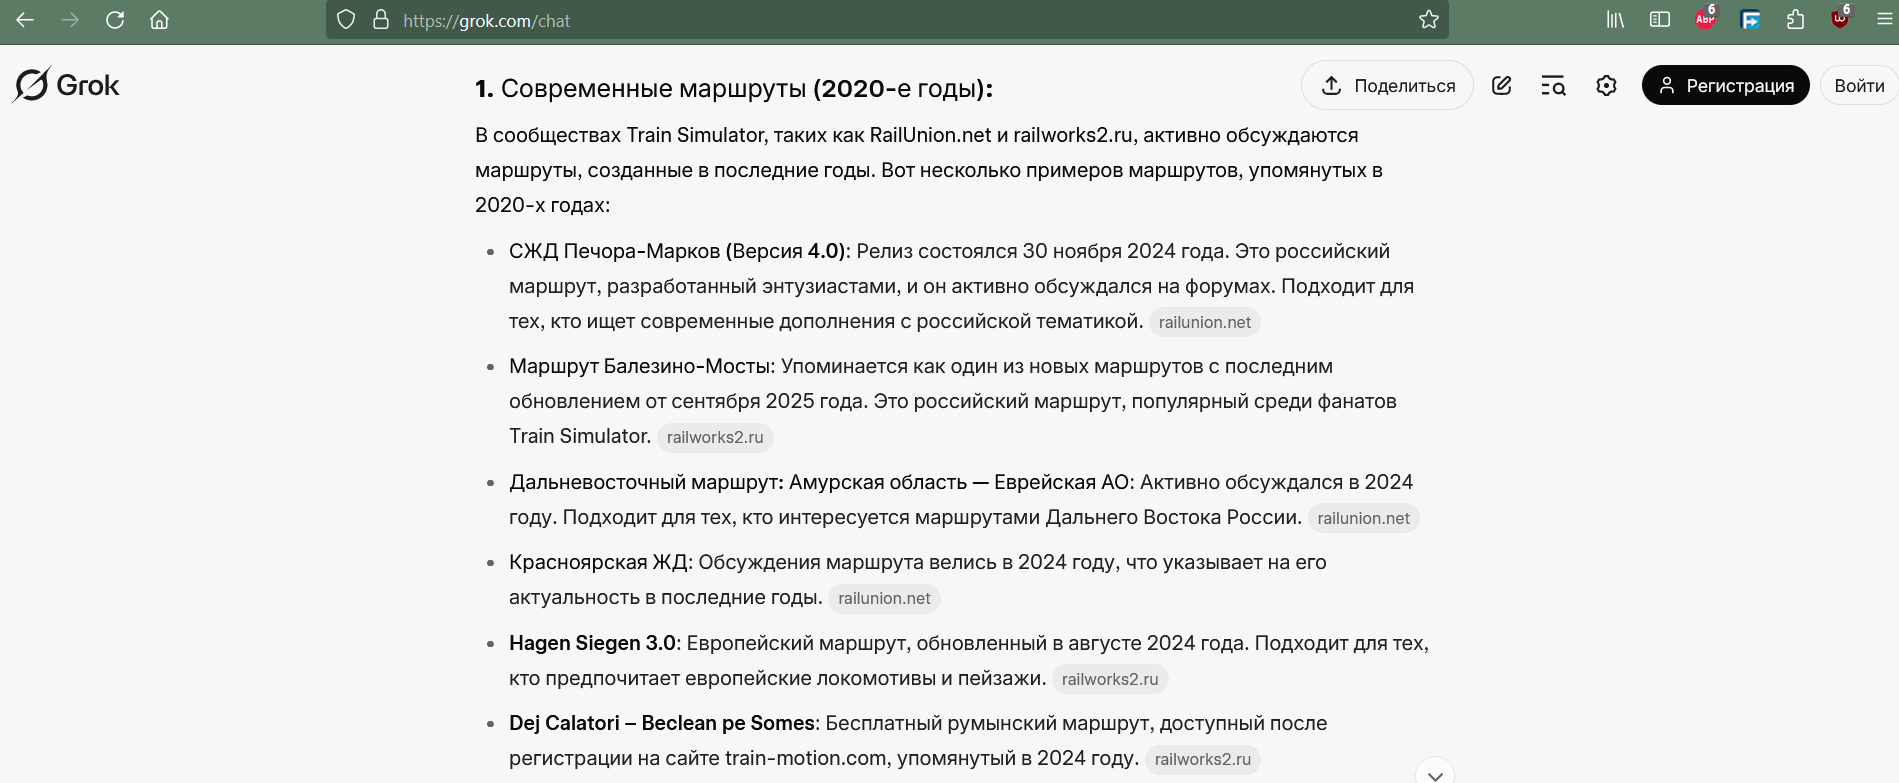
Task: Open railunion.net source after Дальневосточный маршрут
Action: pyautogui.click(x=1363, y=518)
